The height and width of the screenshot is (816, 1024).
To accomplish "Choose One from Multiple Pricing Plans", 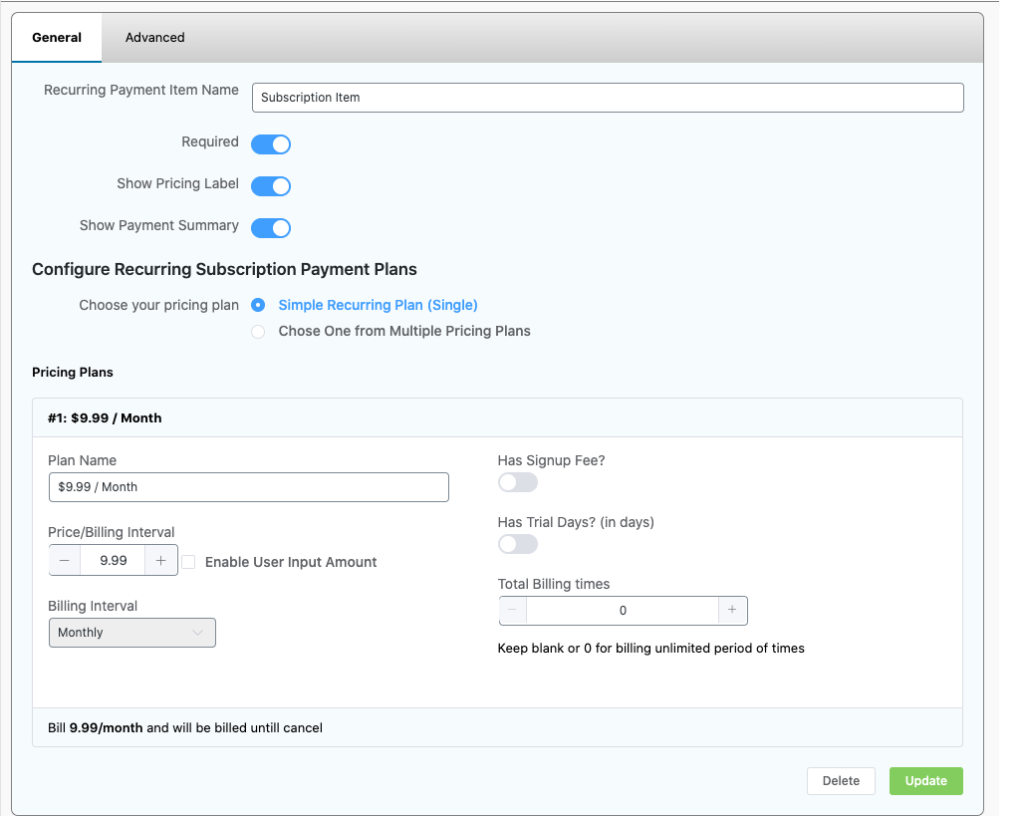I will coord(260,330).
